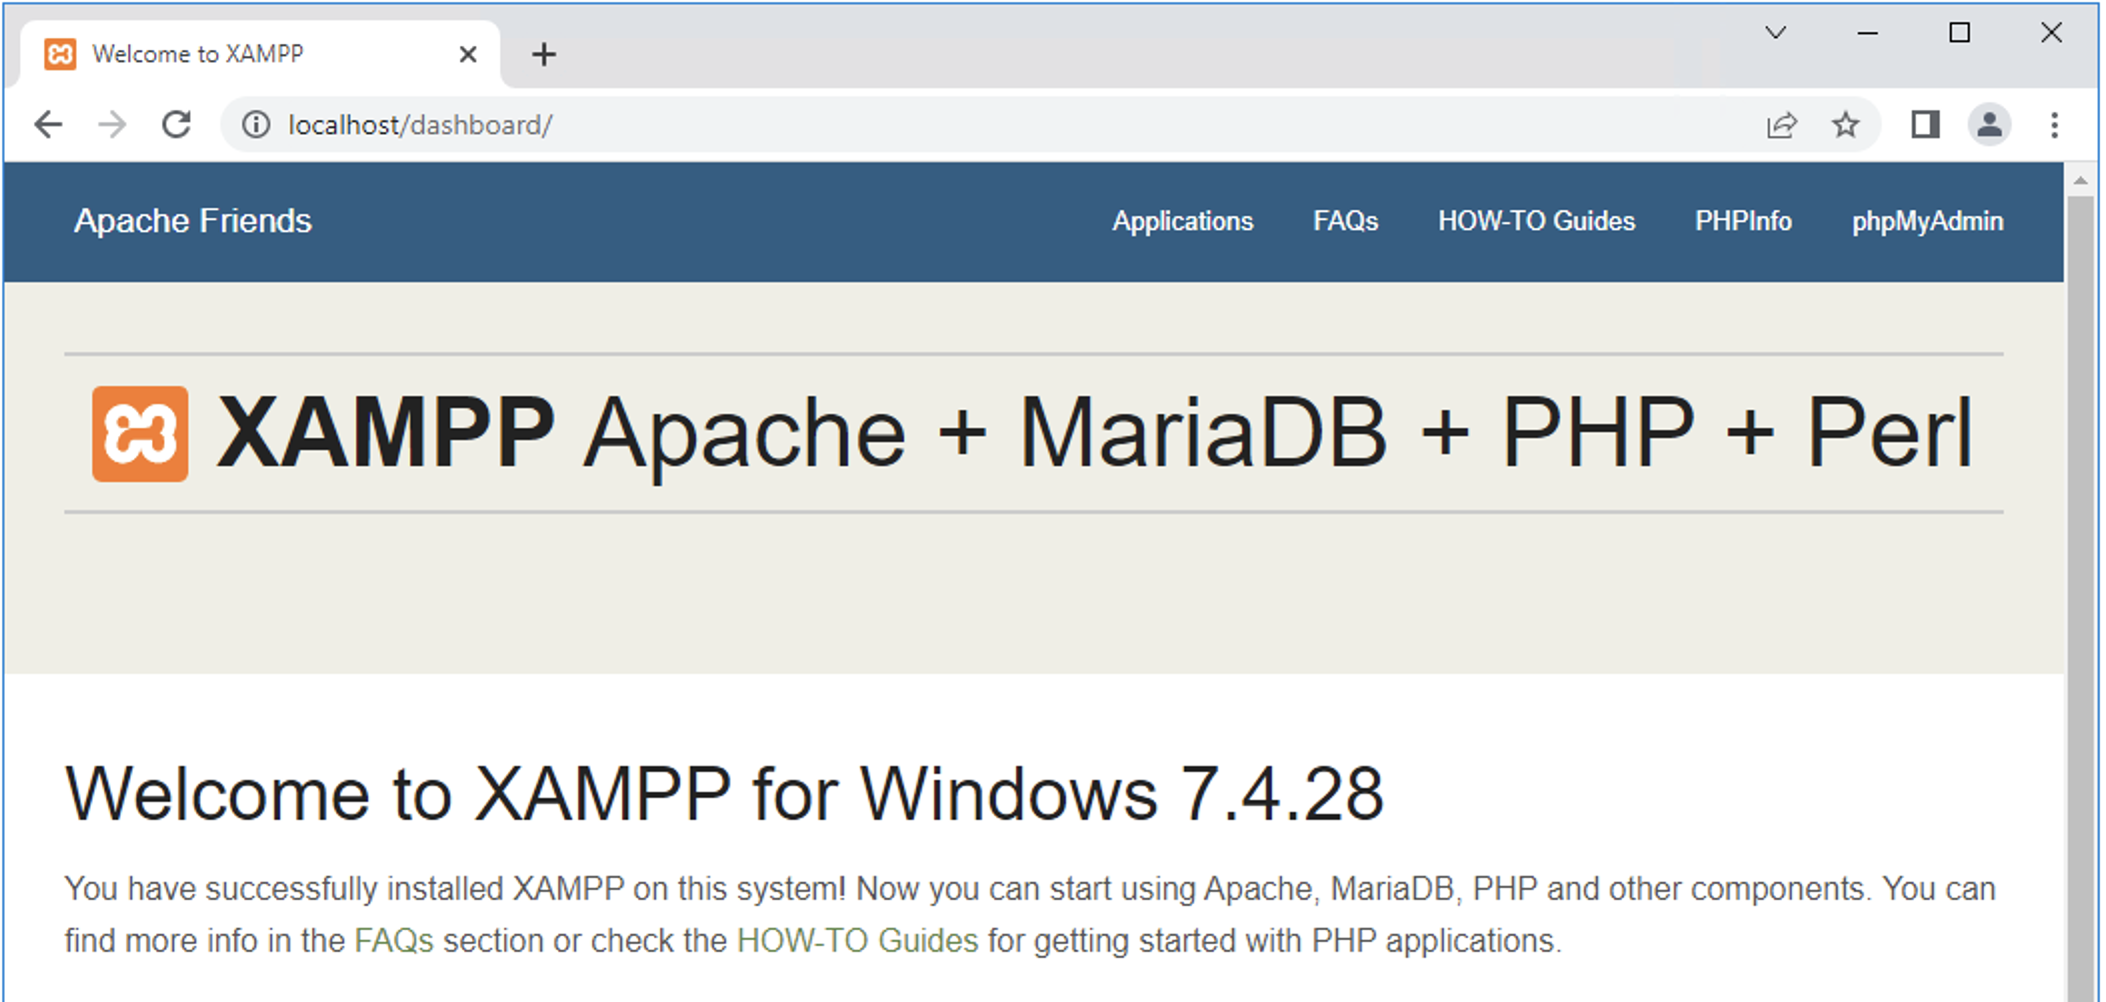Open the user profile avatar
The height and width of the screenshot is (1002, 2106).
(1989, 125)
